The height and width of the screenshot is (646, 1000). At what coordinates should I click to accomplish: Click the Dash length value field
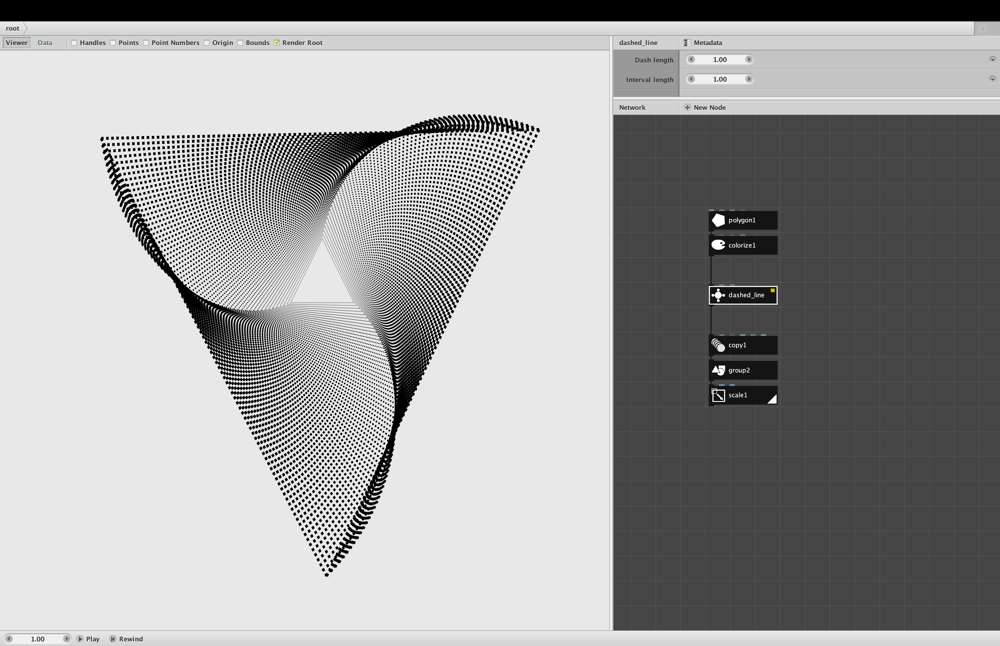coord(720,59)
